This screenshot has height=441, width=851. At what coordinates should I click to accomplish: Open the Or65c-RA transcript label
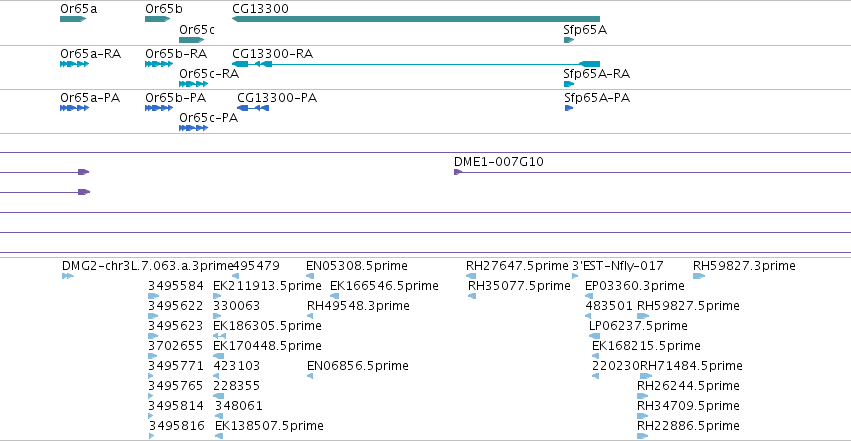pyautogui.click(x=209, y=74)
